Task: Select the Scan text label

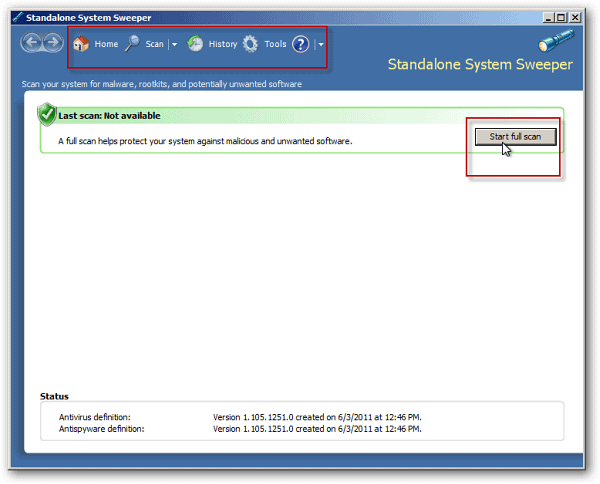Action: tap(154, 44)
